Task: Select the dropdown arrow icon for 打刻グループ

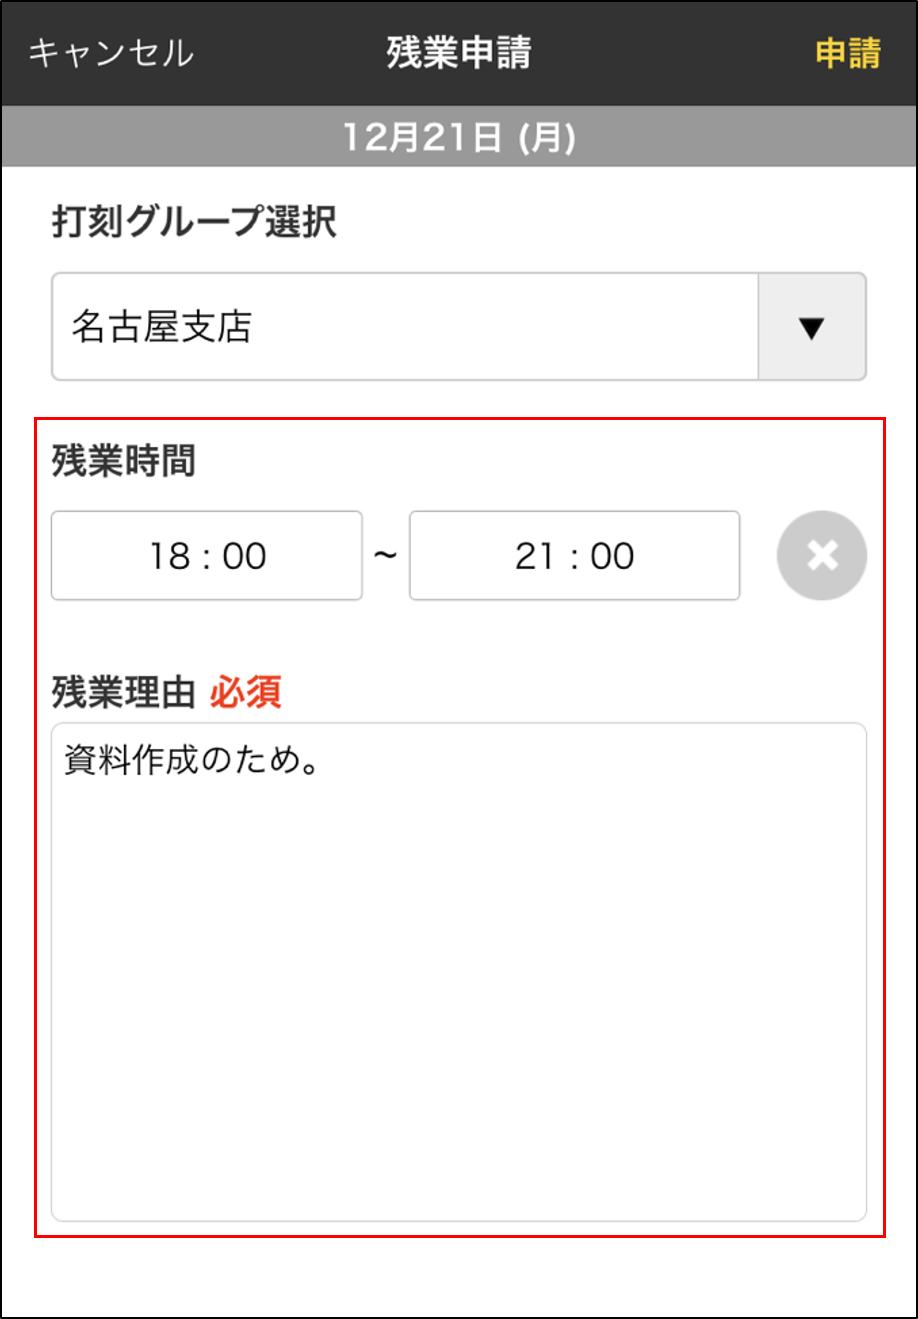Action: click(x=812, y=326)
